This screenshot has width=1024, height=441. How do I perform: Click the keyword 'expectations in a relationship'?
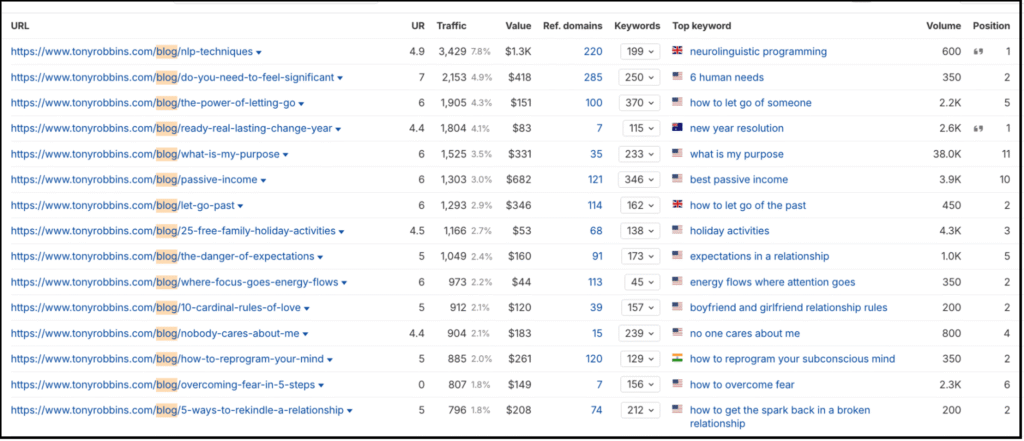coord(760,257)
